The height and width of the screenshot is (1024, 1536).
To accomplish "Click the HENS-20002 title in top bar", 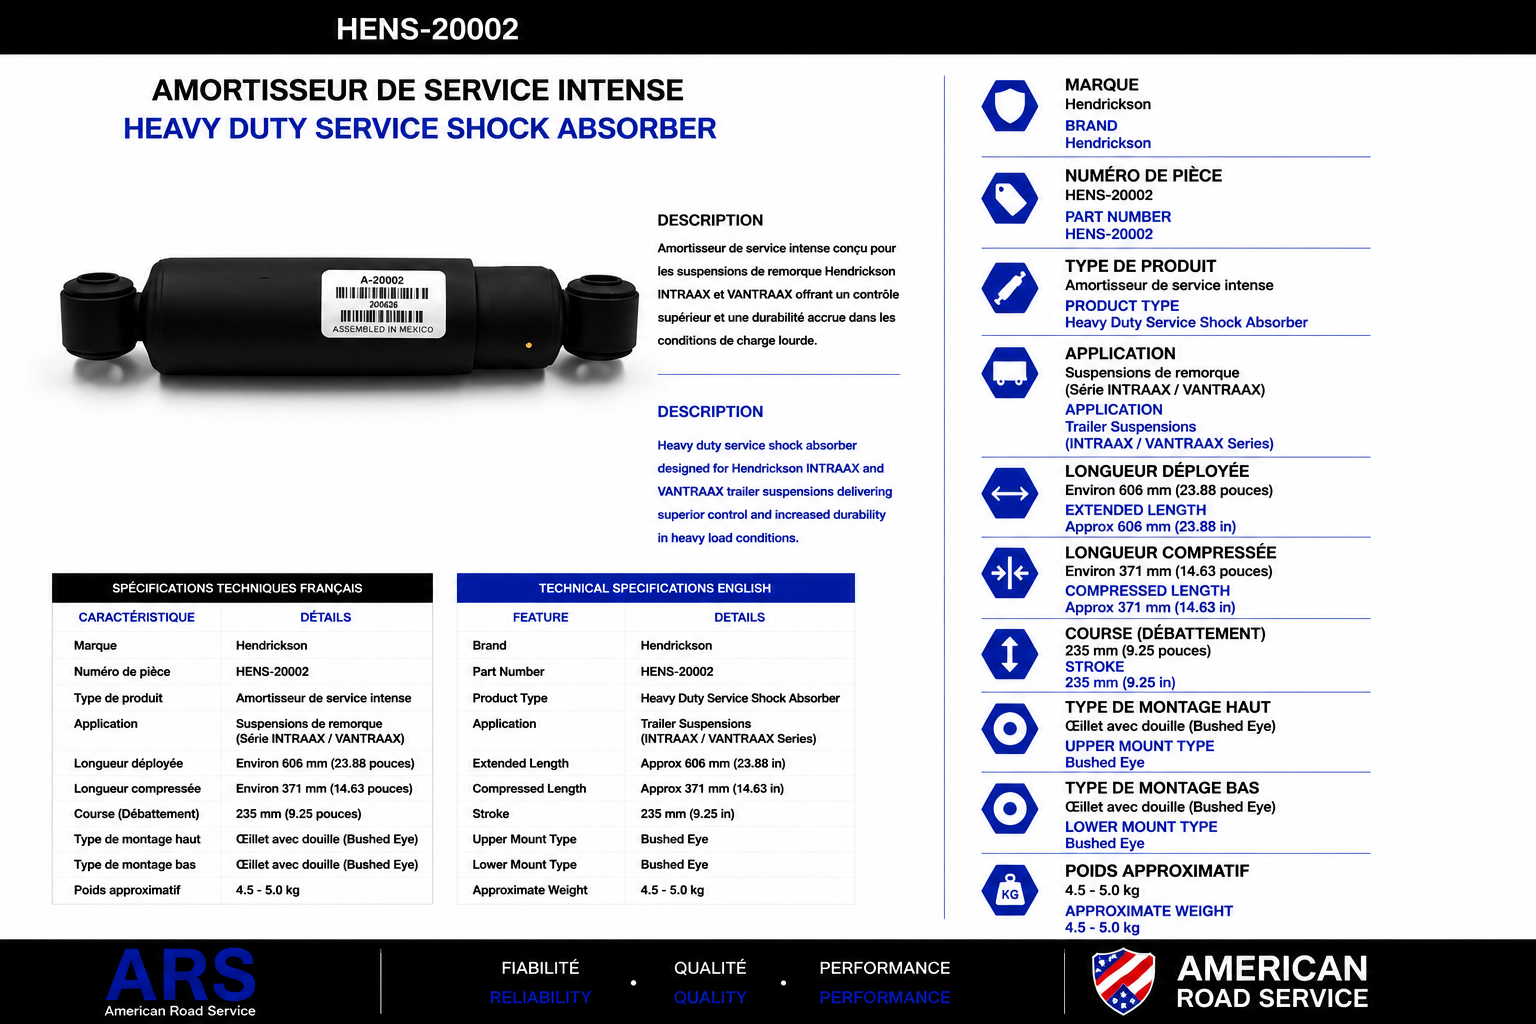I will [427, 29].
